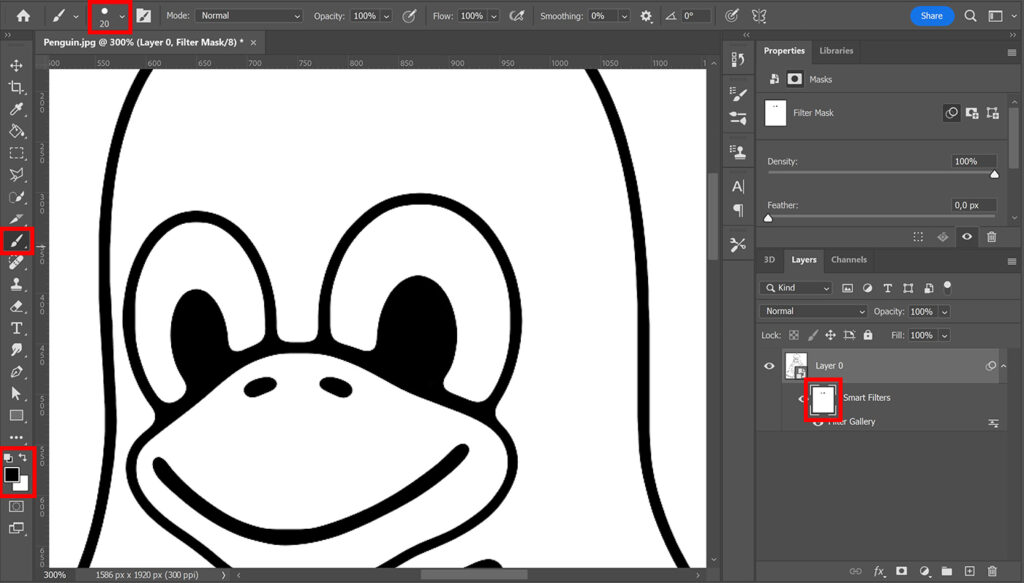Add layer style with fx icon
Screen dimensions: 1024x583
pos(879,571)
